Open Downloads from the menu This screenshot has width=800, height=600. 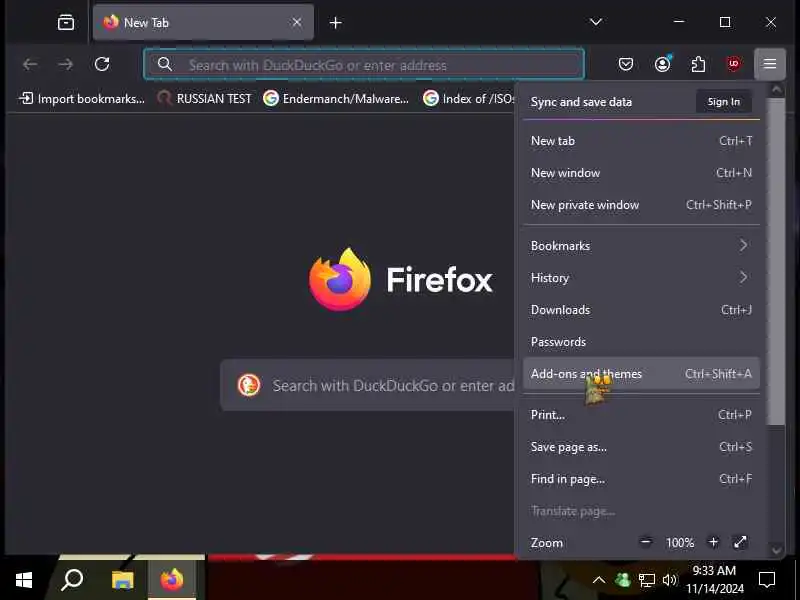[x=641, y=310]
